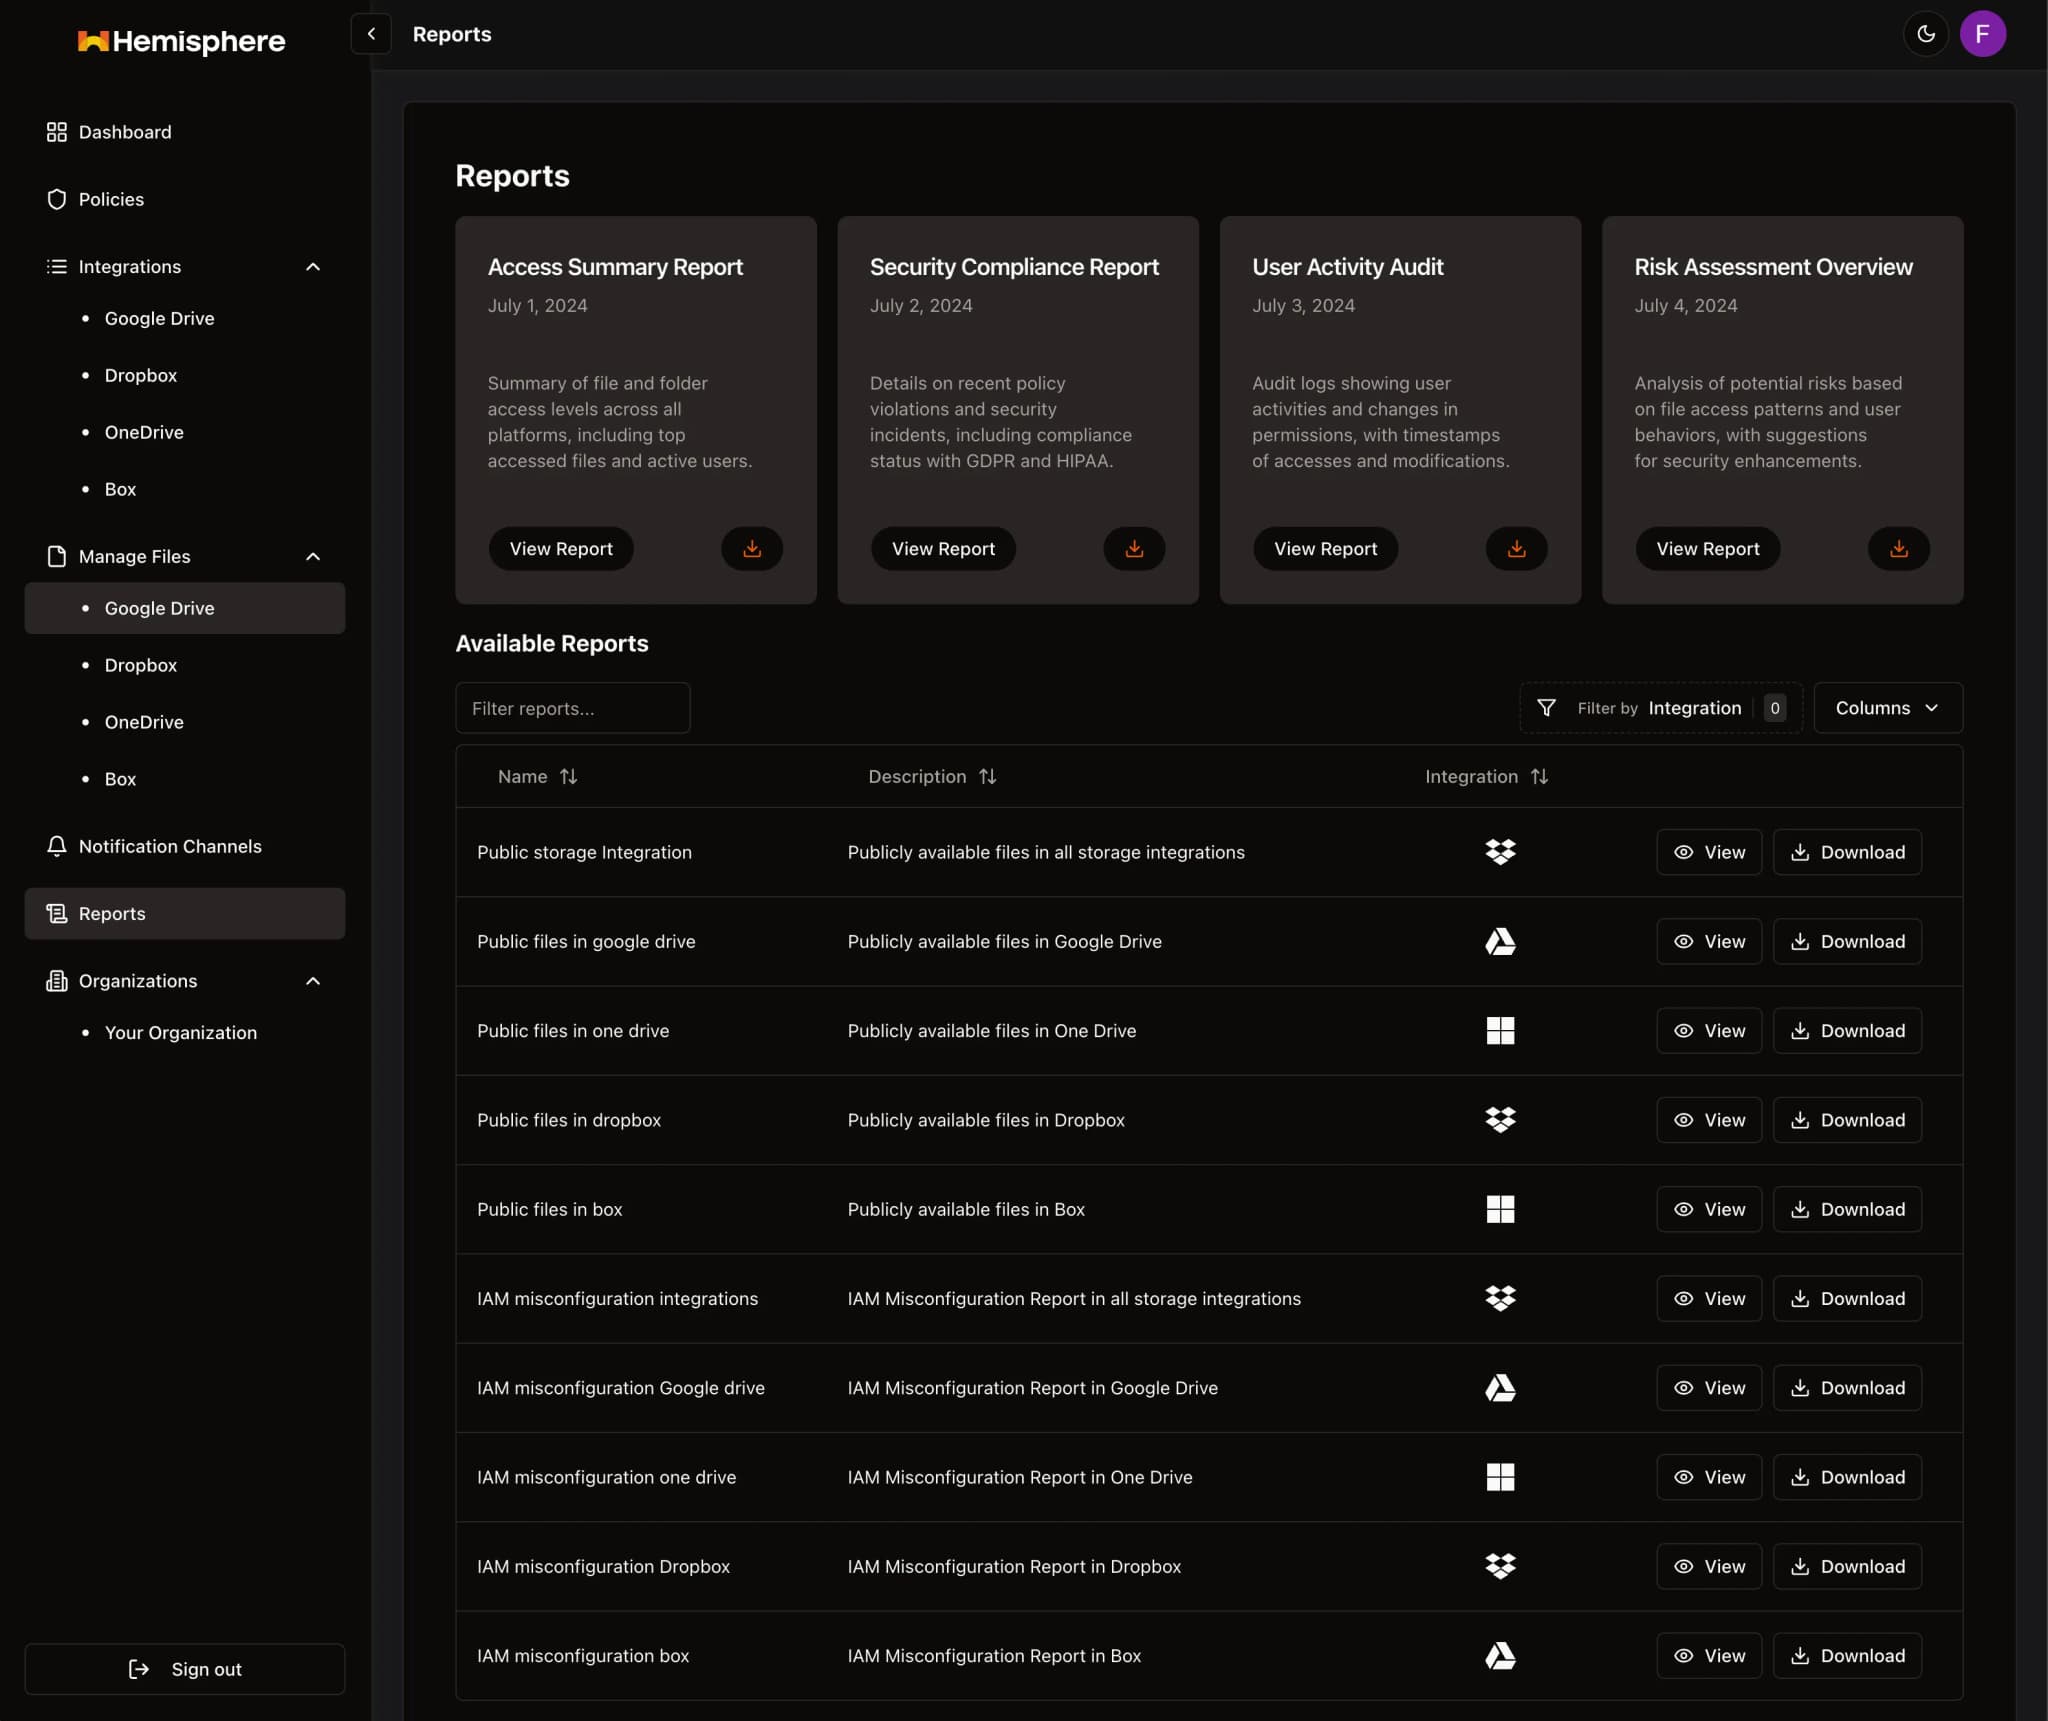Sort table by Name column arrows
Viewport: 2048px width, 1721px height.
(568, 777)
